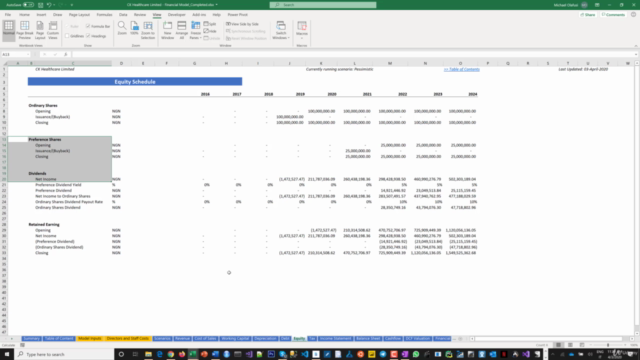
Task: Toggle Gridlines checkbox
Action: [x=67, y=36]
